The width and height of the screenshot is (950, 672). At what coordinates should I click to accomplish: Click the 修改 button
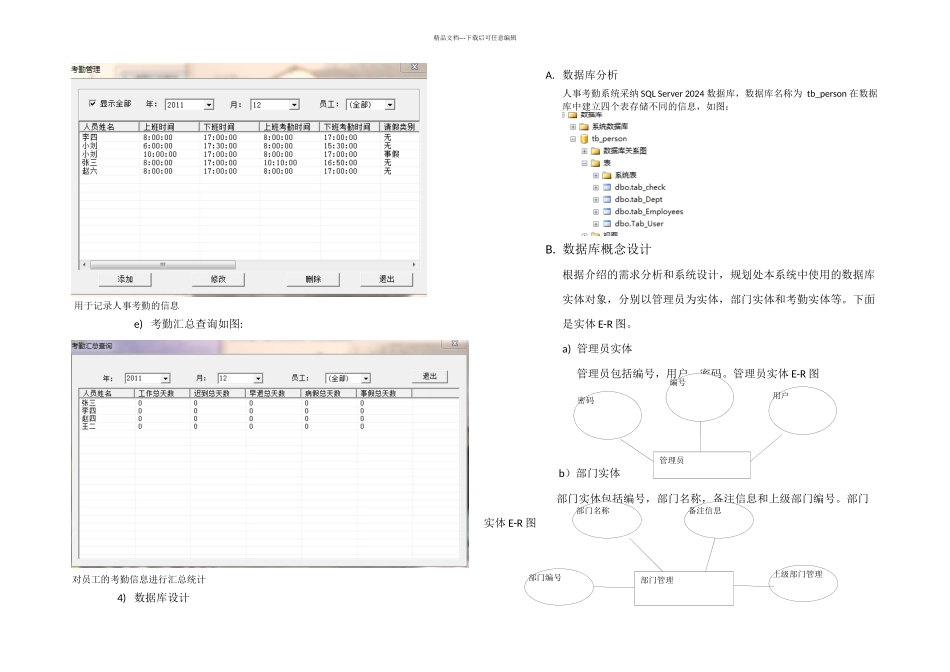tap(218, 279)
